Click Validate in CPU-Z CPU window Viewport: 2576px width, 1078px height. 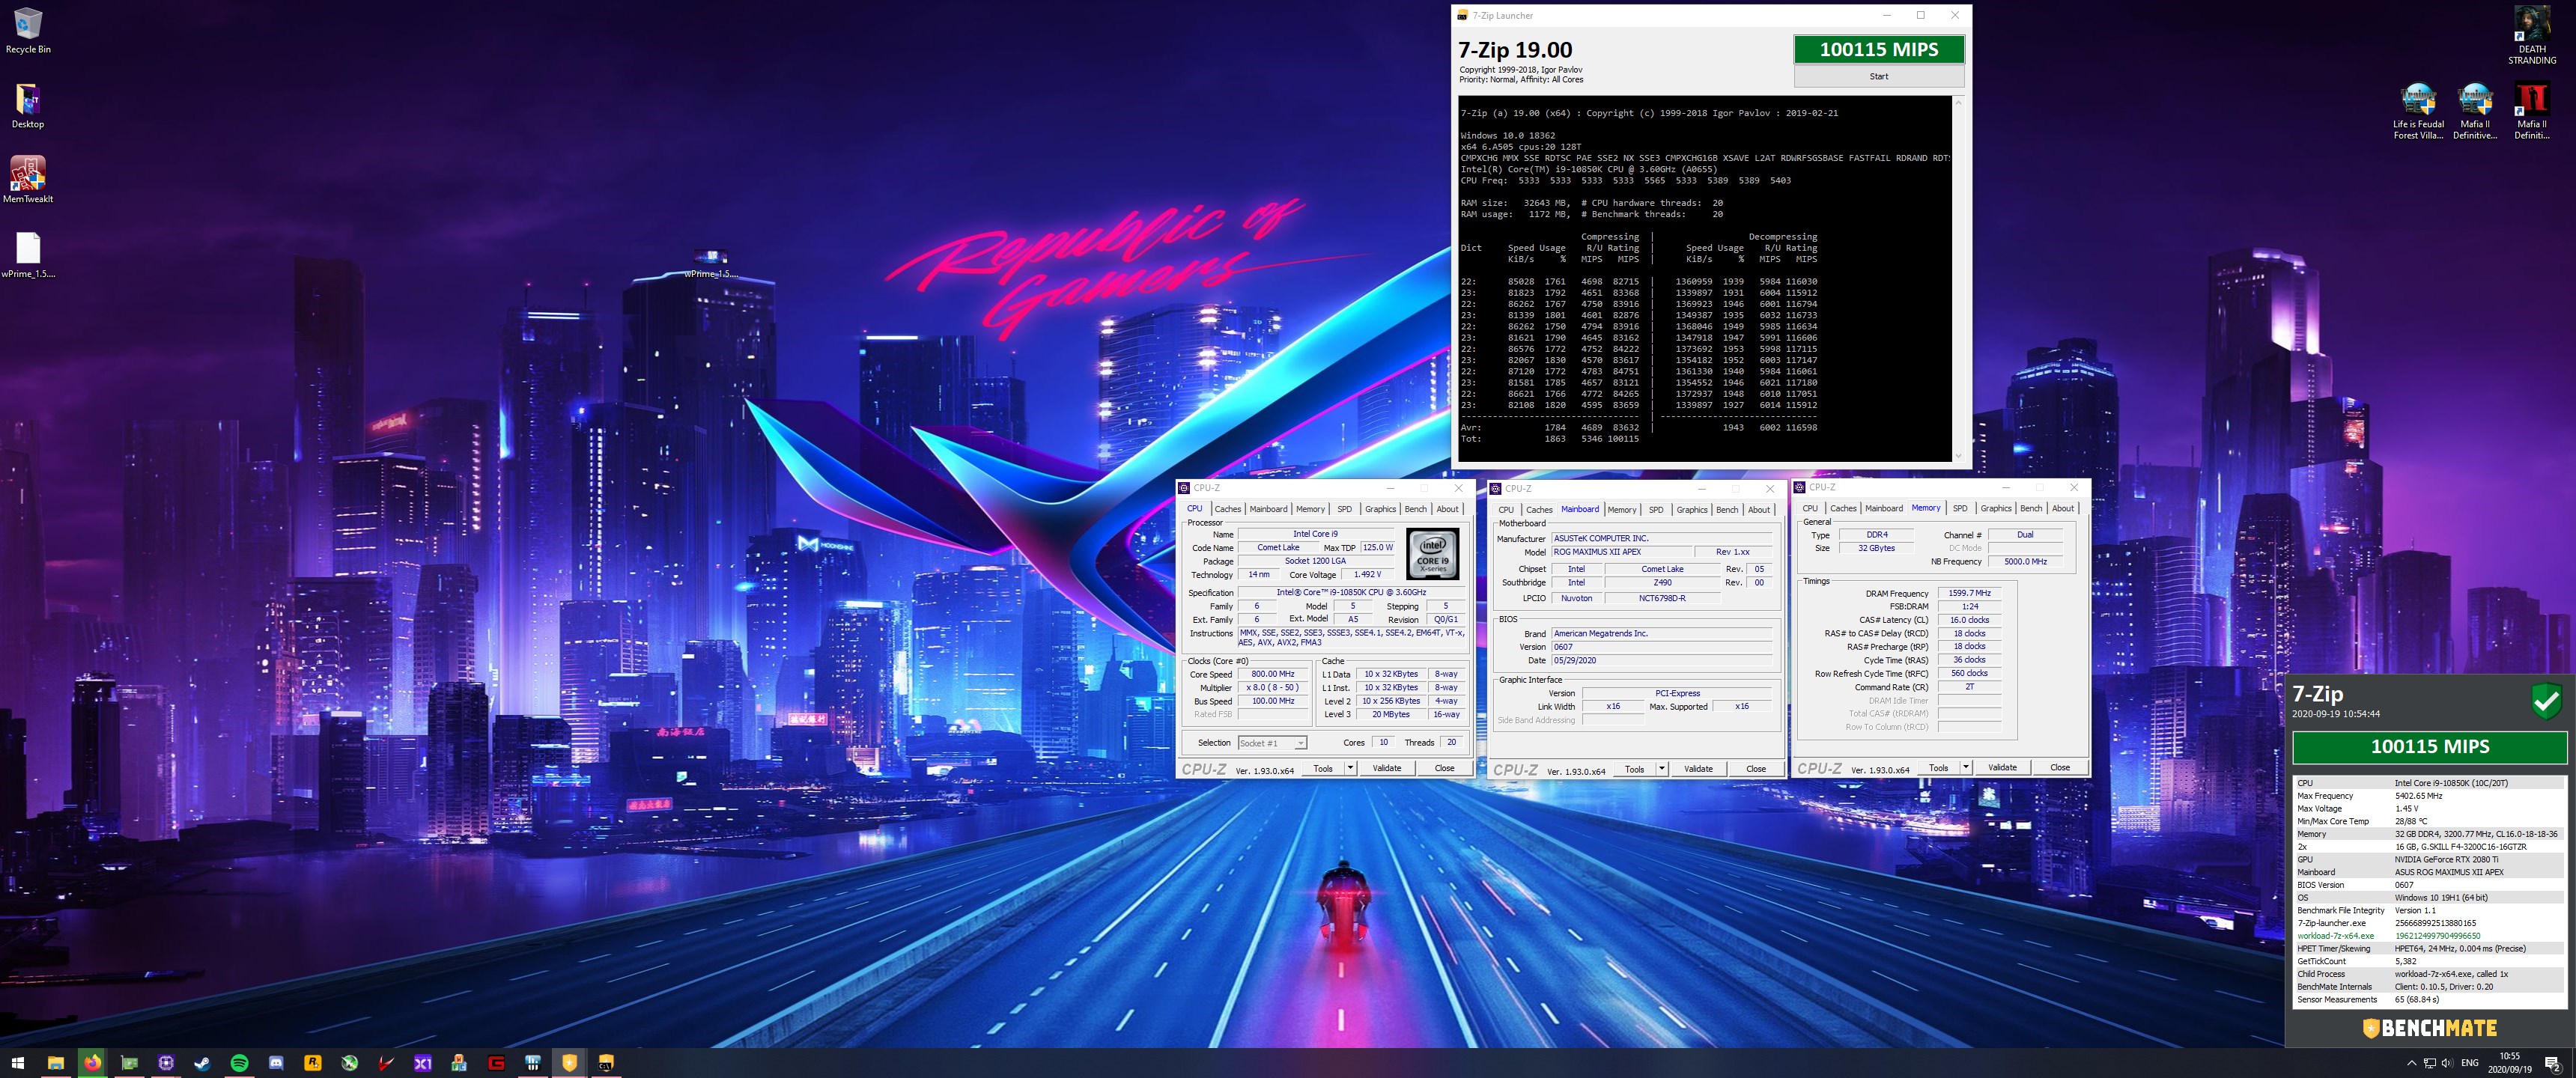pyautogui.click(x=1386, y=768)
